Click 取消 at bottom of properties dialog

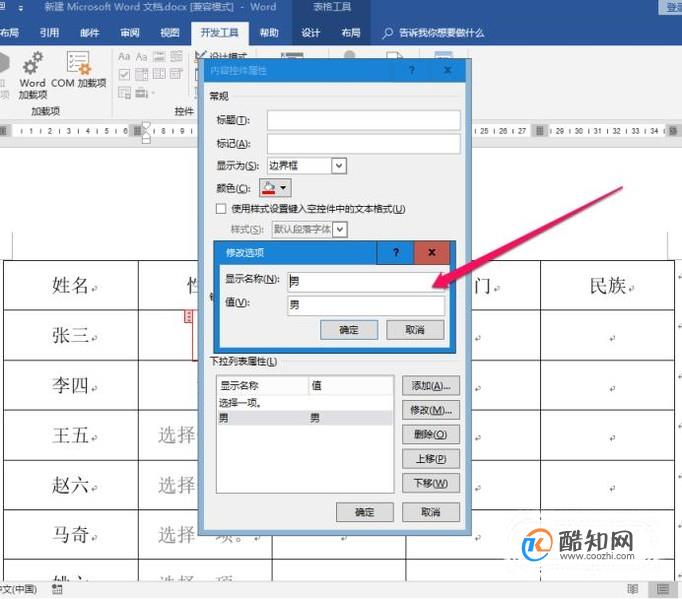pyautogui.click(x=431, y=512)
